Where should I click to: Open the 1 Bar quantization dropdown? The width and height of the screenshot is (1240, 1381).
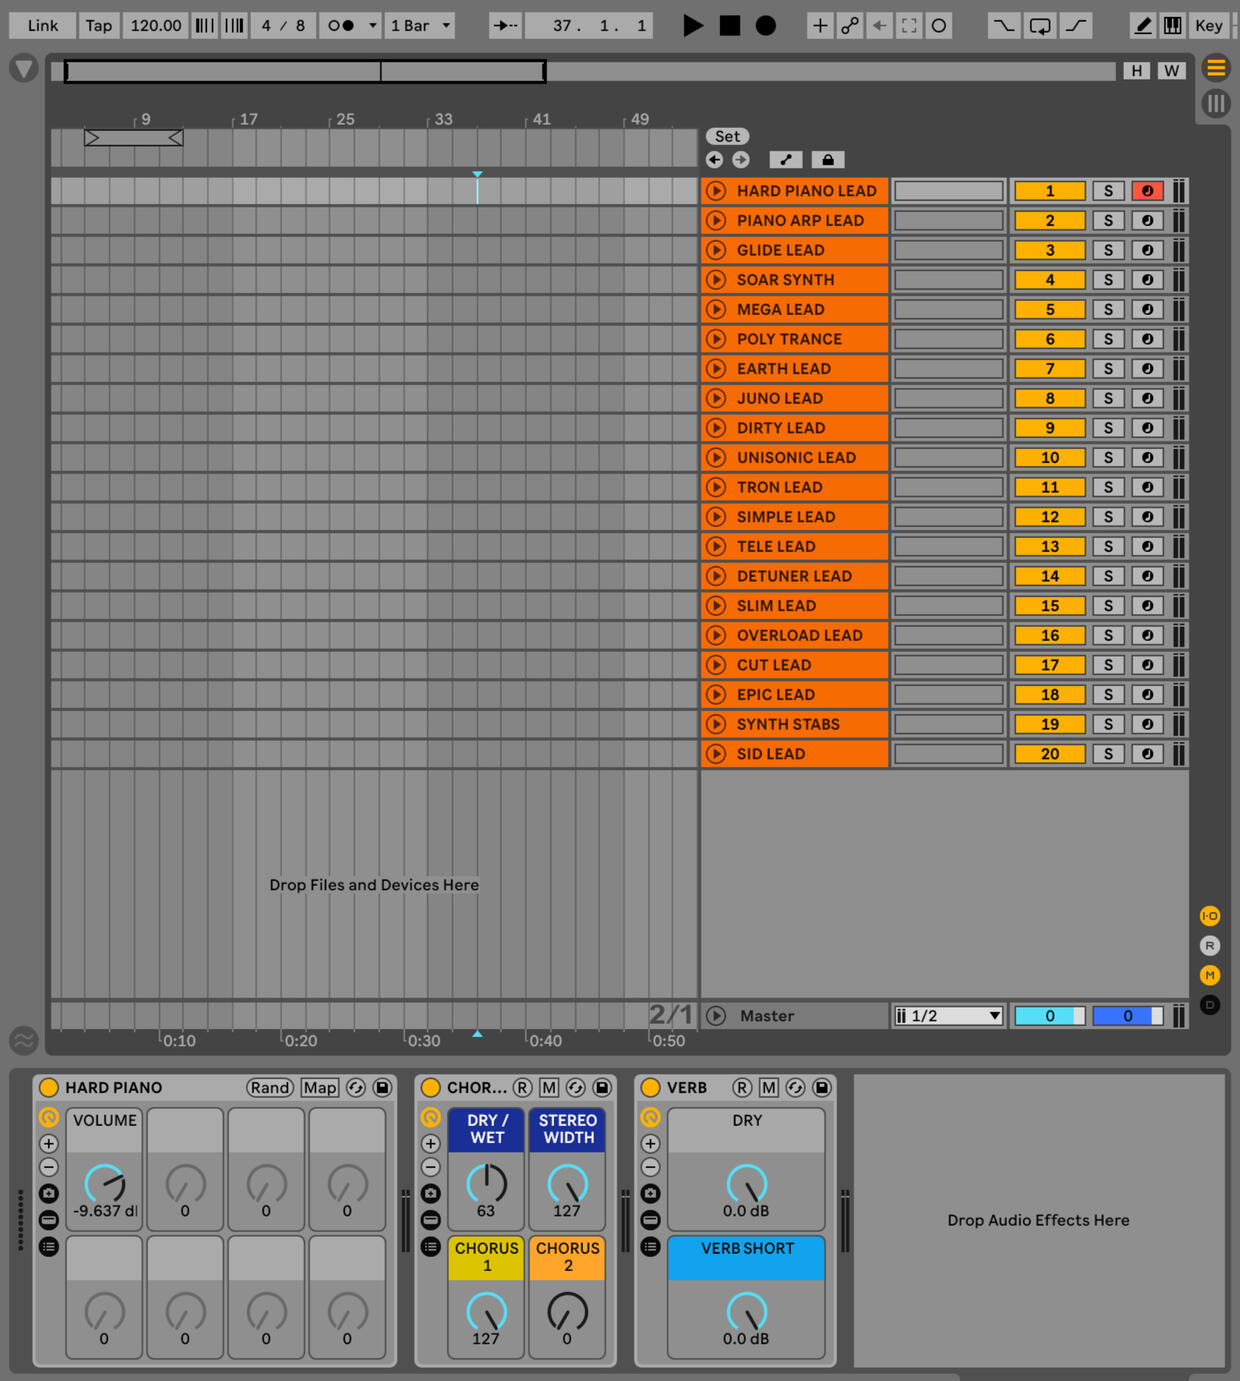(420, 26)
